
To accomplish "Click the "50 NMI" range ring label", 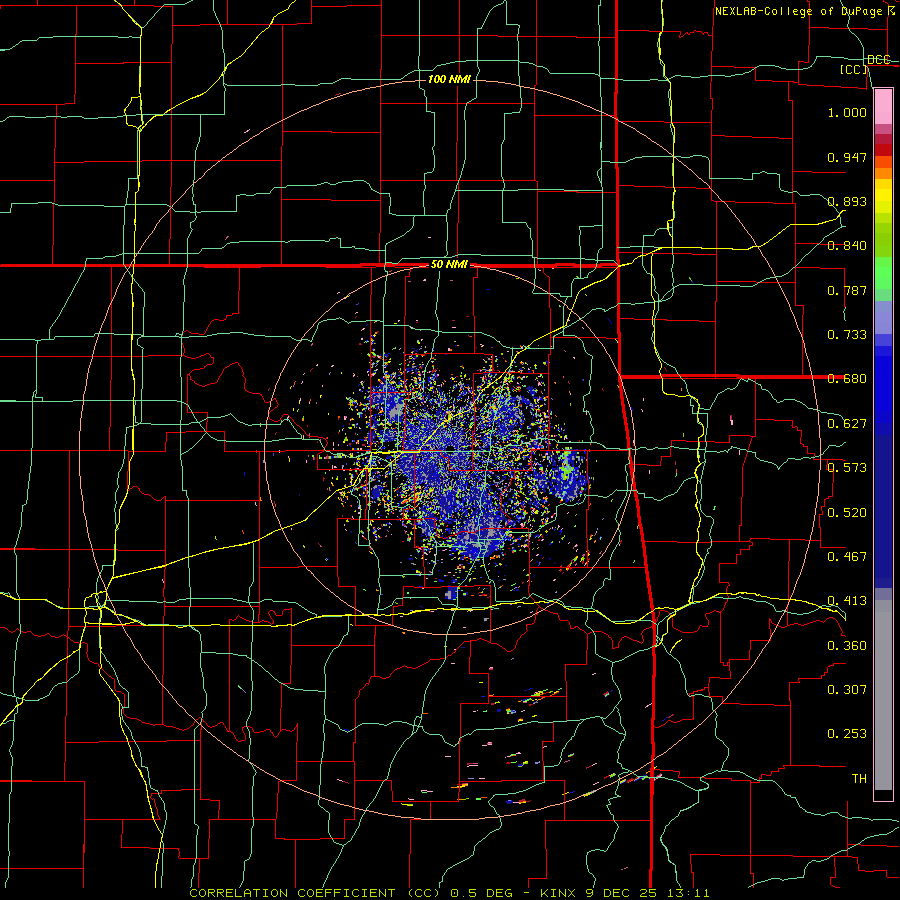I will pos(449,265).
